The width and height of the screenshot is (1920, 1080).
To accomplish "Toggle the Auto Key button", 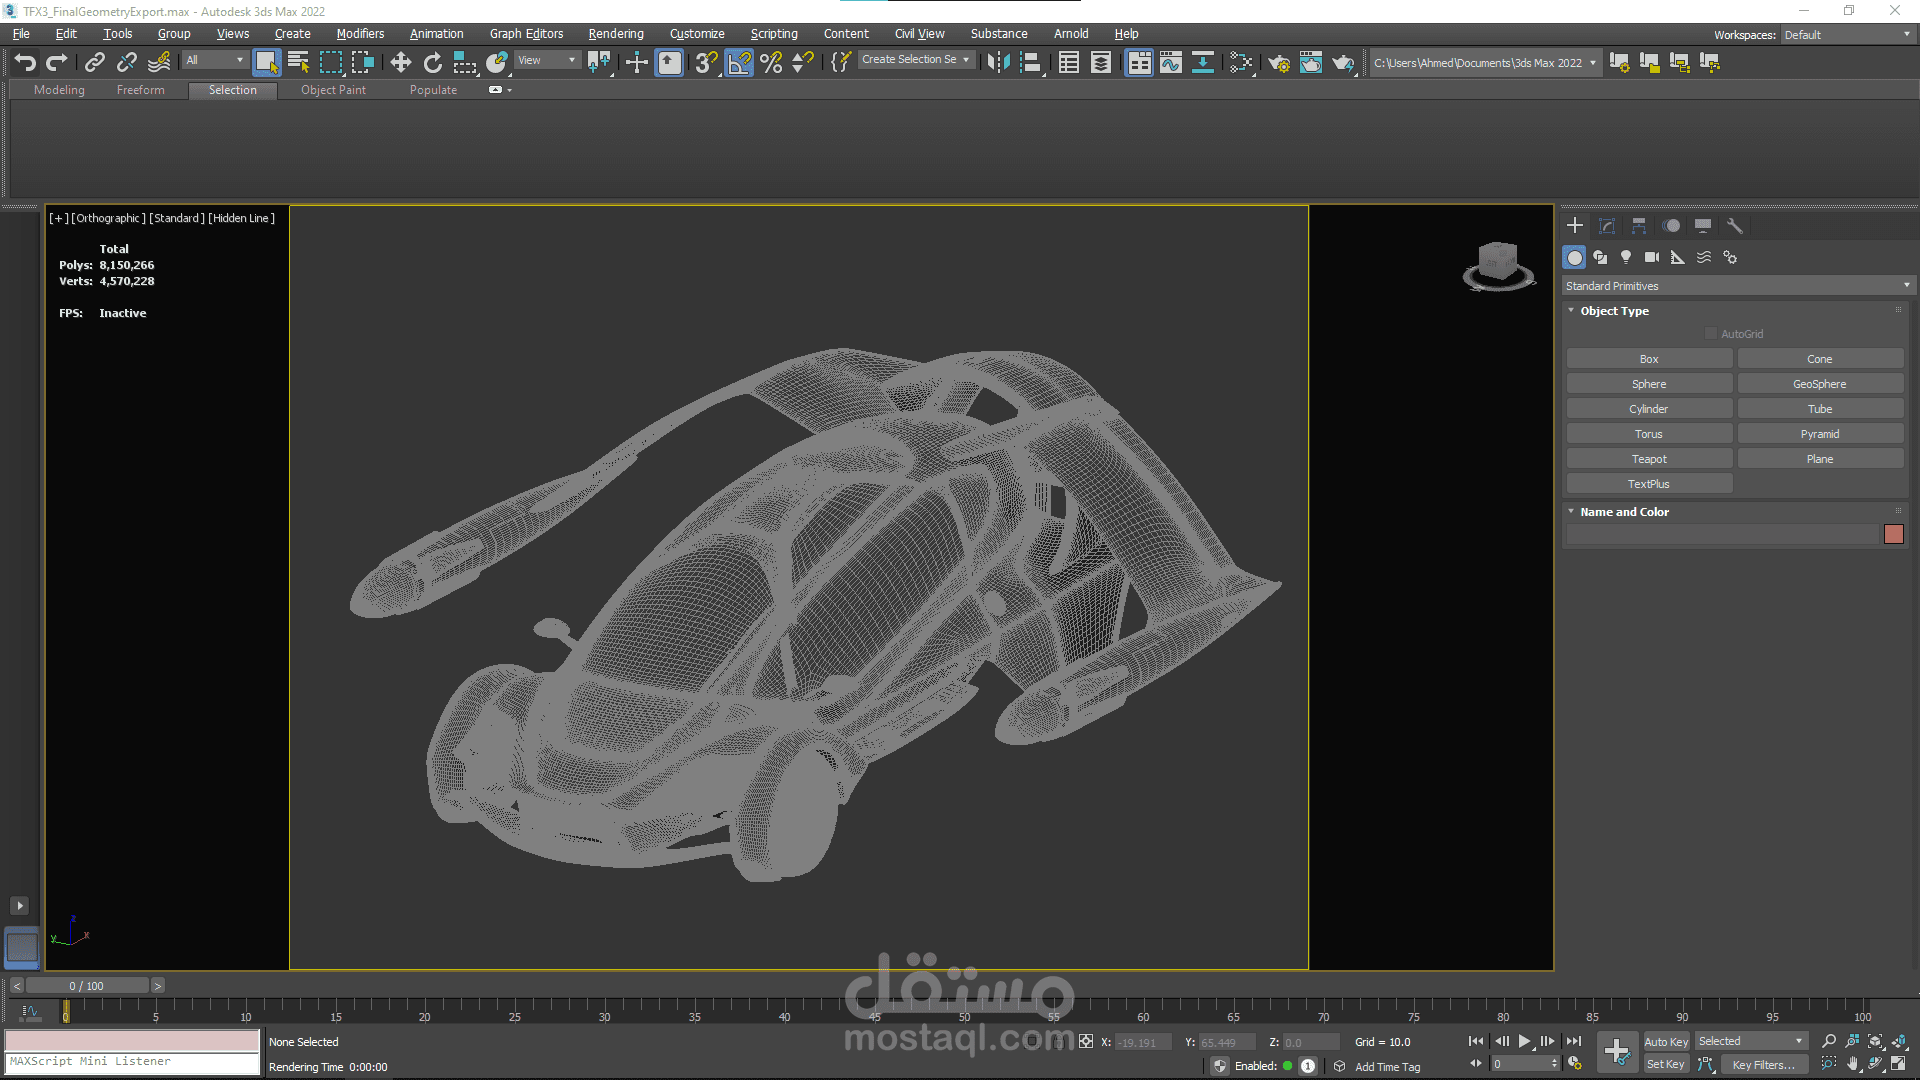I will pos(1665,1041).
